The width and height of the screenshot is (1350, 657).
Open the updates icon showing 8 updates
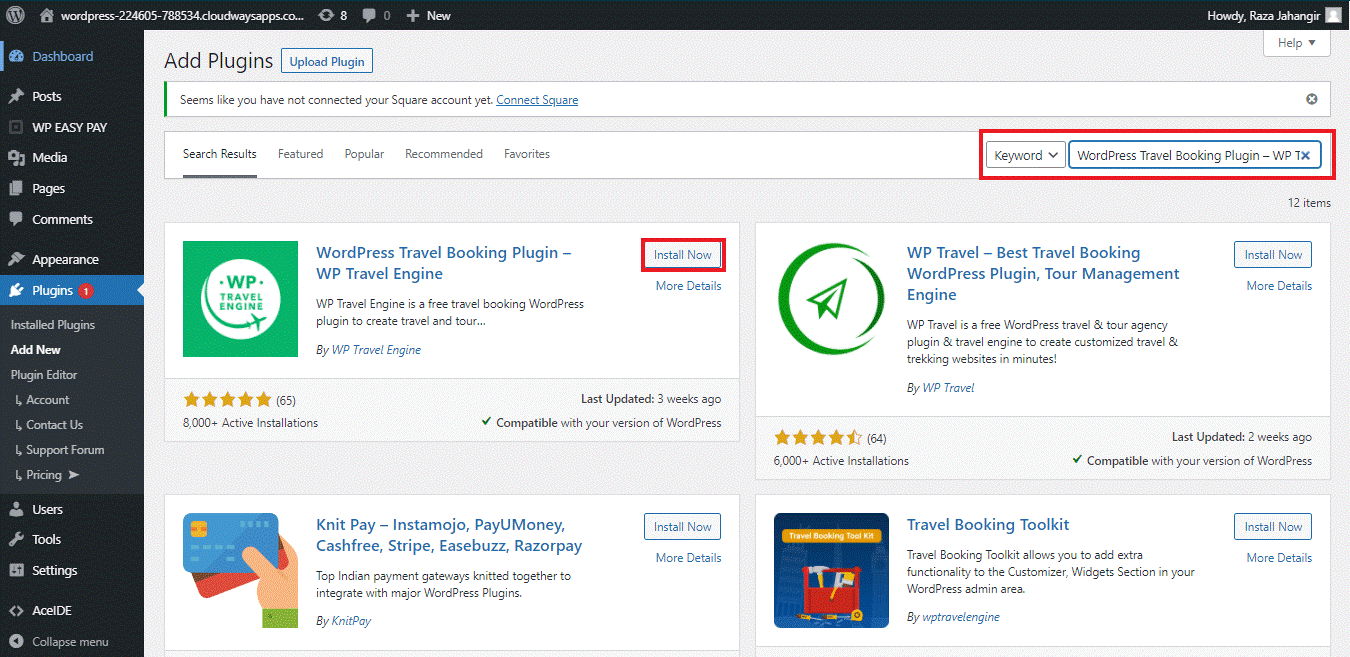[x=330, y=15]
